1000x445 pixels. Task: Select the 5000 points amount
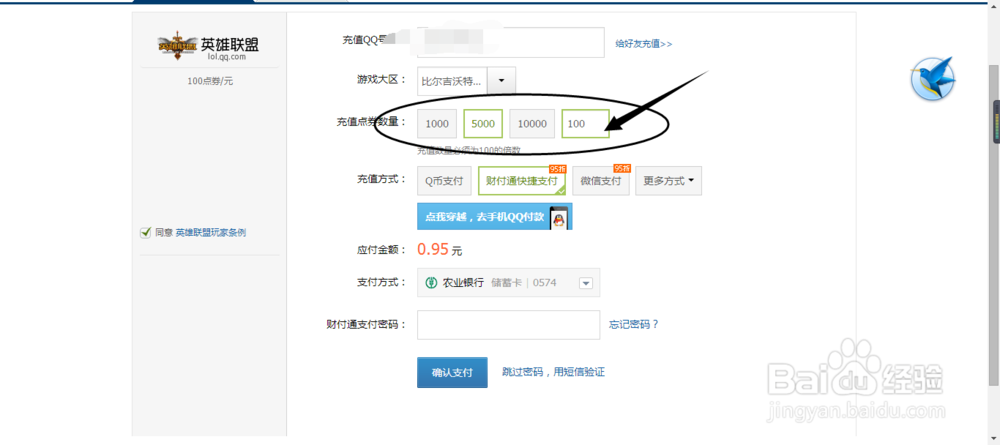tap(483, 124)
